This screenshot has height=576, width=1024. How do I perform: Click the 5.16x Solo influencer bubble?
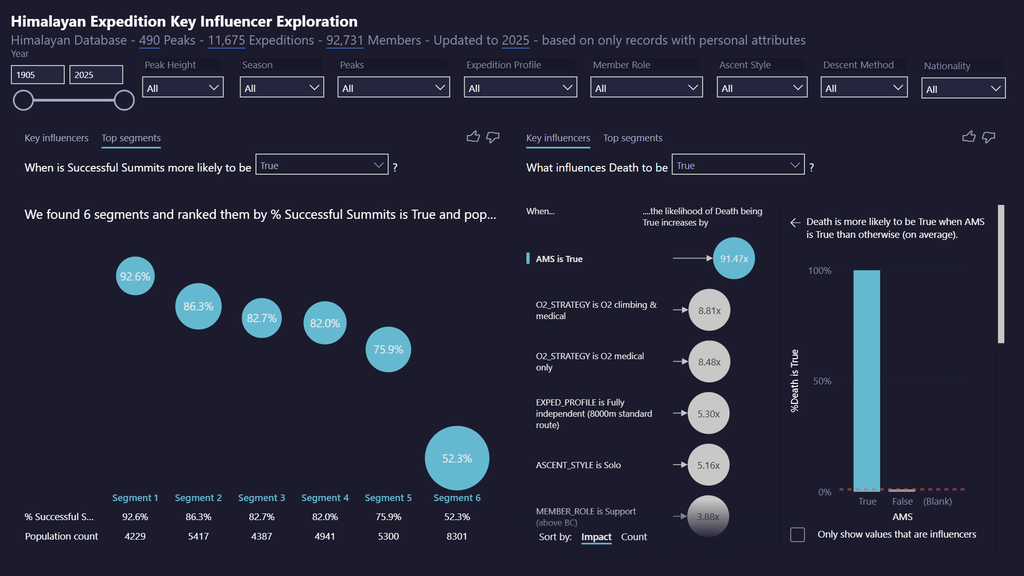709,465
